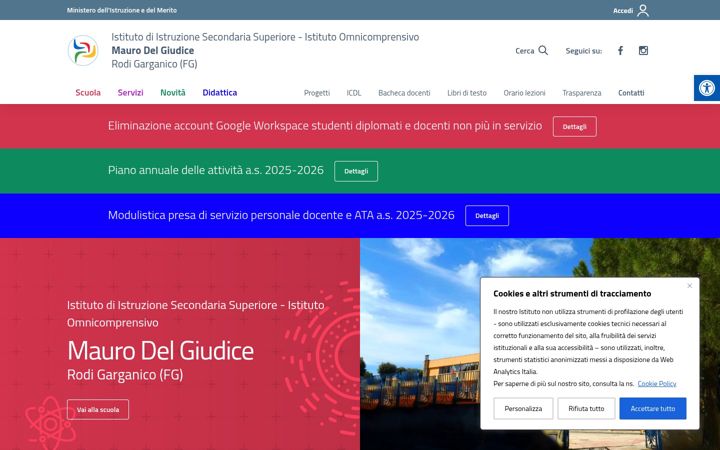
Task: Click Ministero dell'Istruzione e del Merito link
Action: click(122, 10)
